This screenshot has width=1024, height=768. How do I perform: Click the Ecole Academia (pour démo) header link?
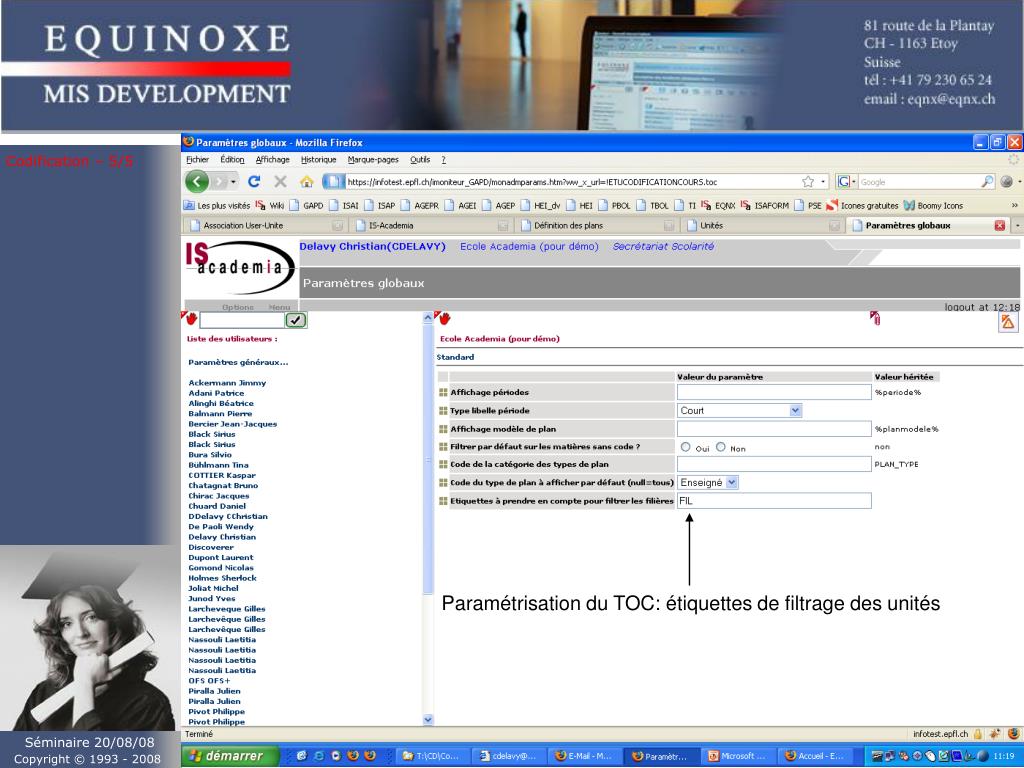pyautogui.click(x=529, y=246)
